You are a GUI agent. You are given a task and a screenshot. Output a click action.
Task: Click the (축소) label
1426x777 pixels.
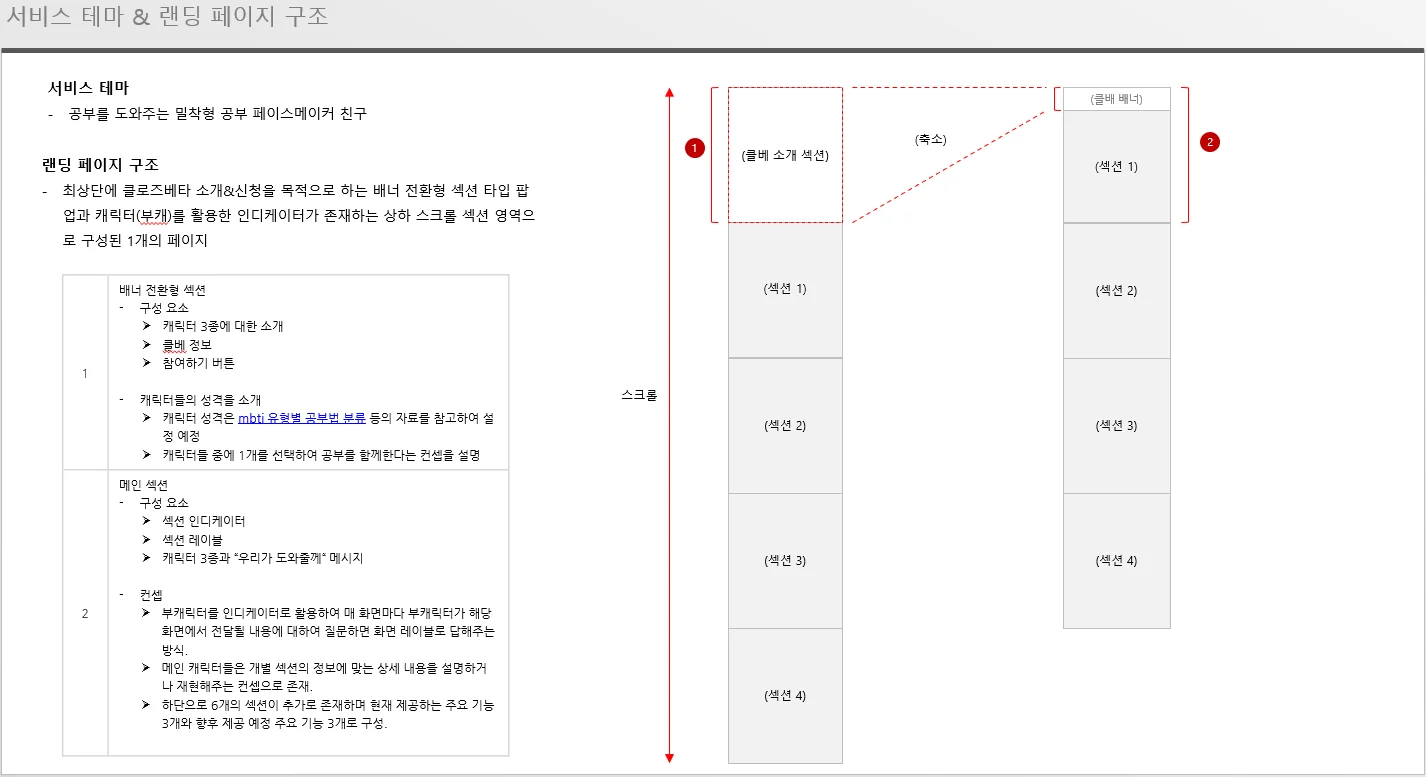tap(930, 139)
